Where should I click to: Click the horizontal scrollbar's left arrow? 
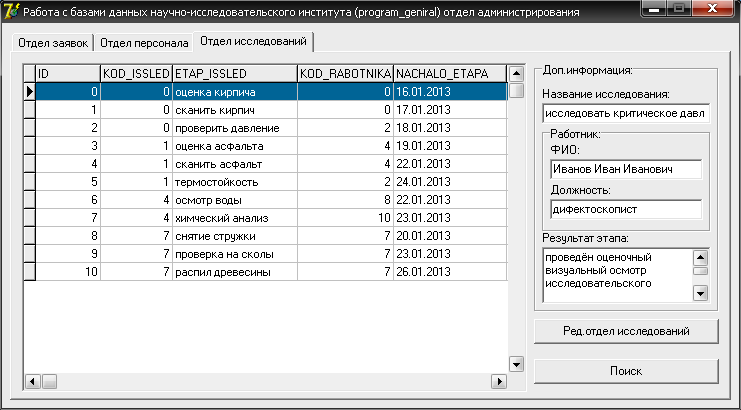point(33,381)
